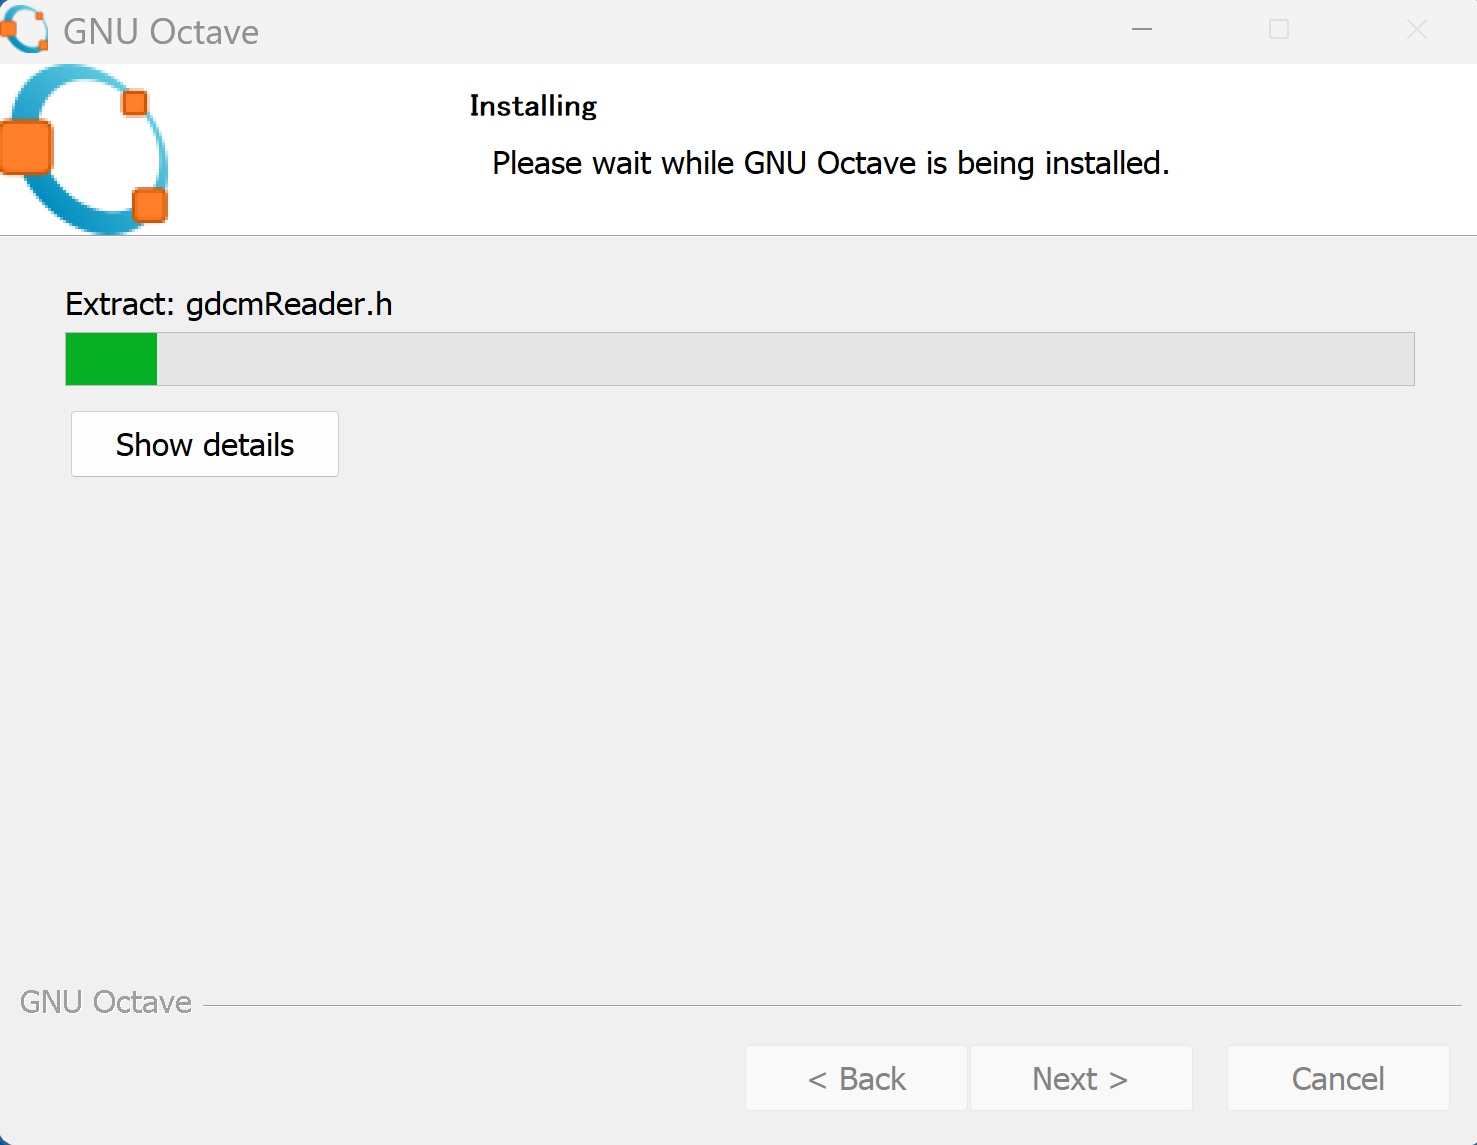
Task: Click the "Extract: gdcmReader.h" status text
Action: (x=229, y=304)
